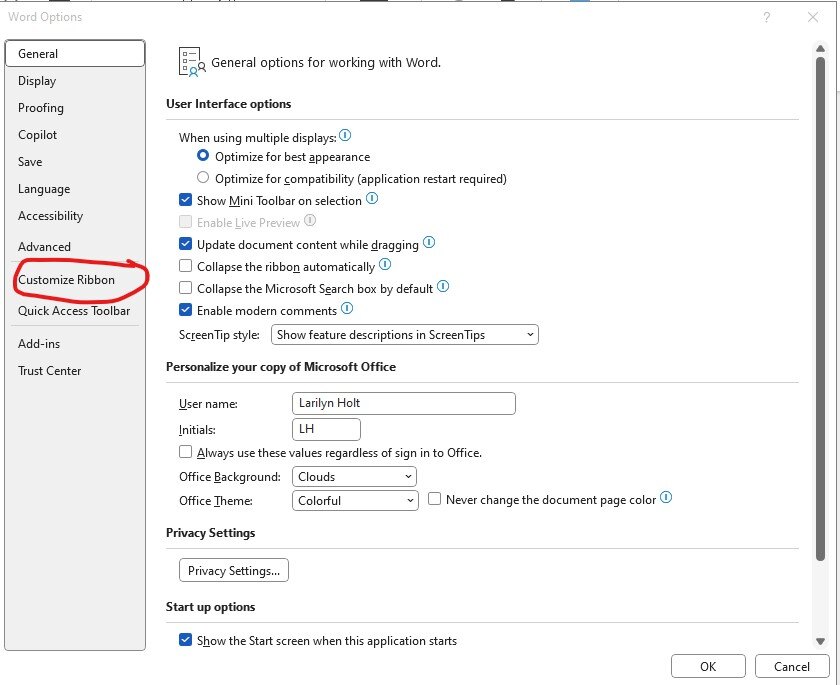Click the Initials field
Viewport: 840px width, 685px height.
[326, 429]
